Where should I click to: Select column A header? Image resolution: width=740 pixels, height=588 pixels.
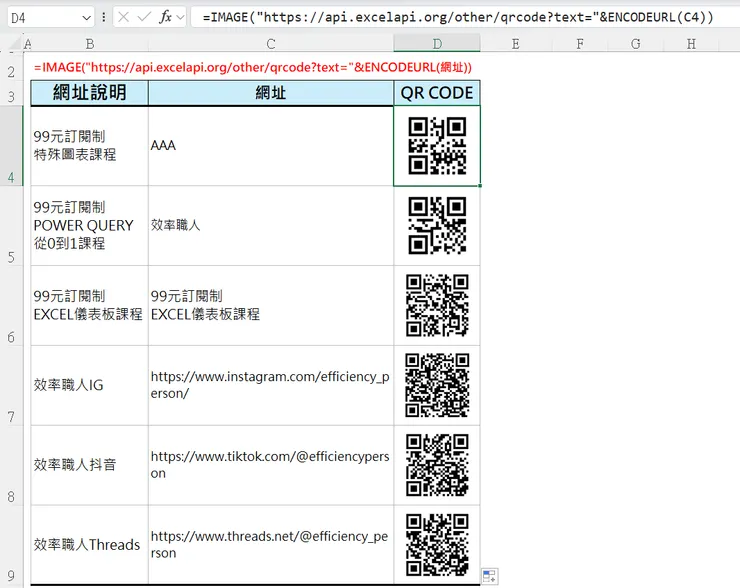[x=27, y=44]
